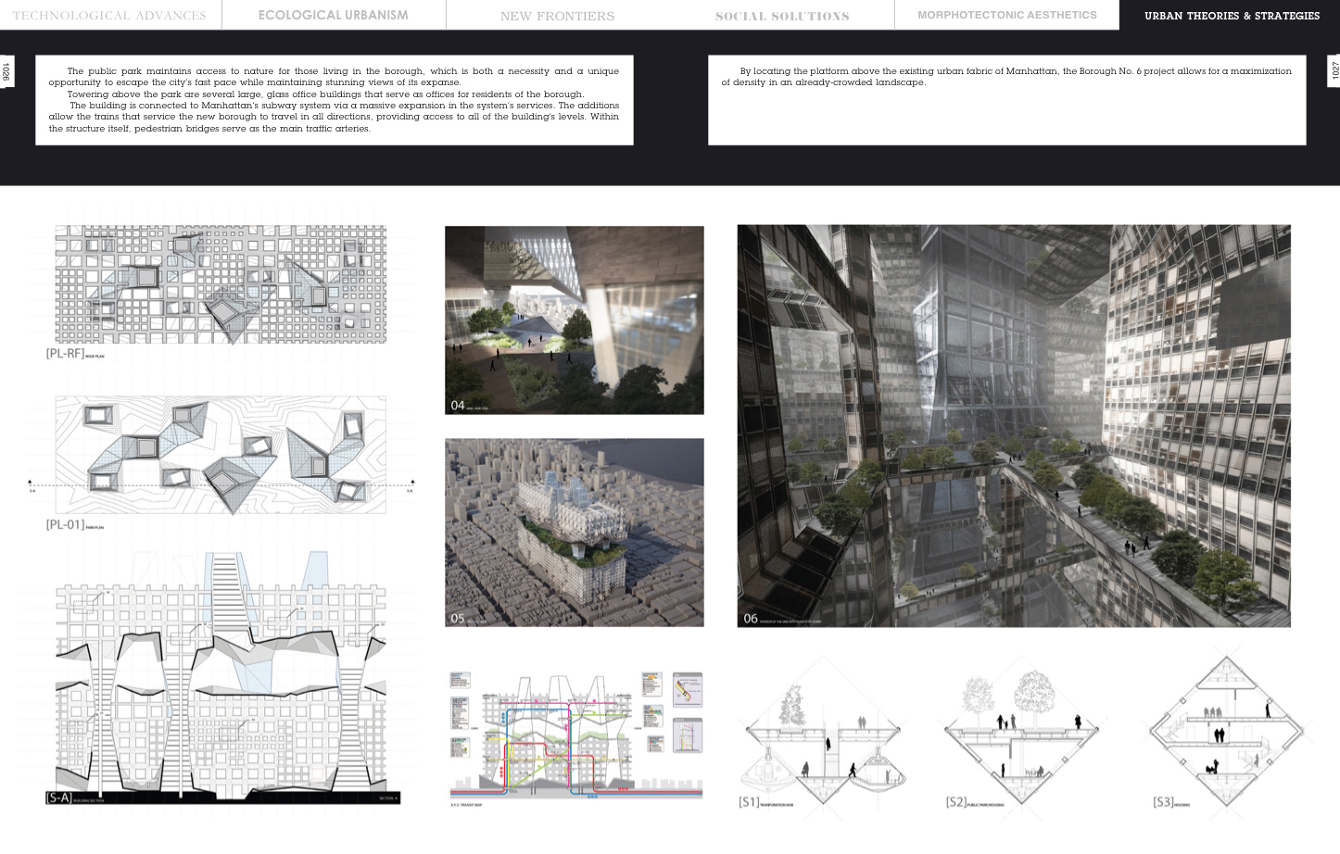The width and height of the screenshot is (1340, 854).
Task: Click the S2 section with trees
Action: [1019, 735]
